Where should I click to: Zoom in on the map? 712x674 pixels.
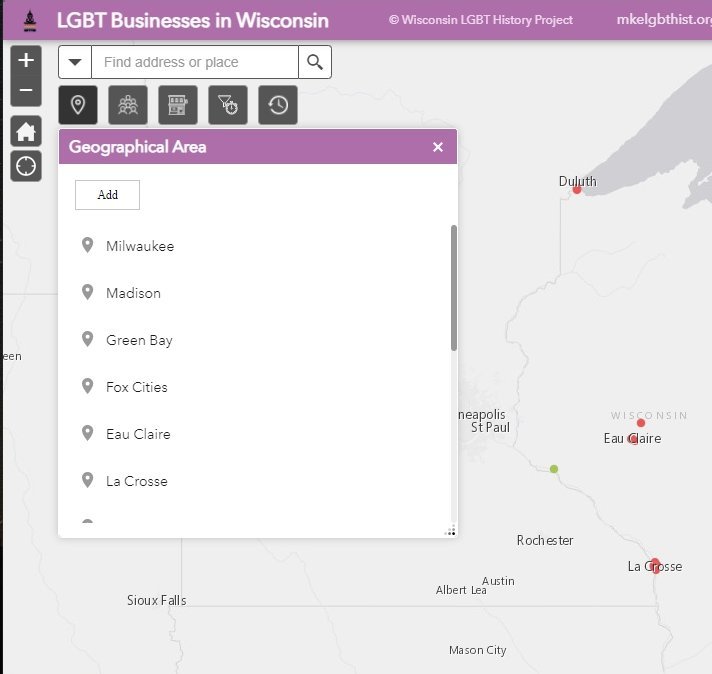(x=26, y=61)
